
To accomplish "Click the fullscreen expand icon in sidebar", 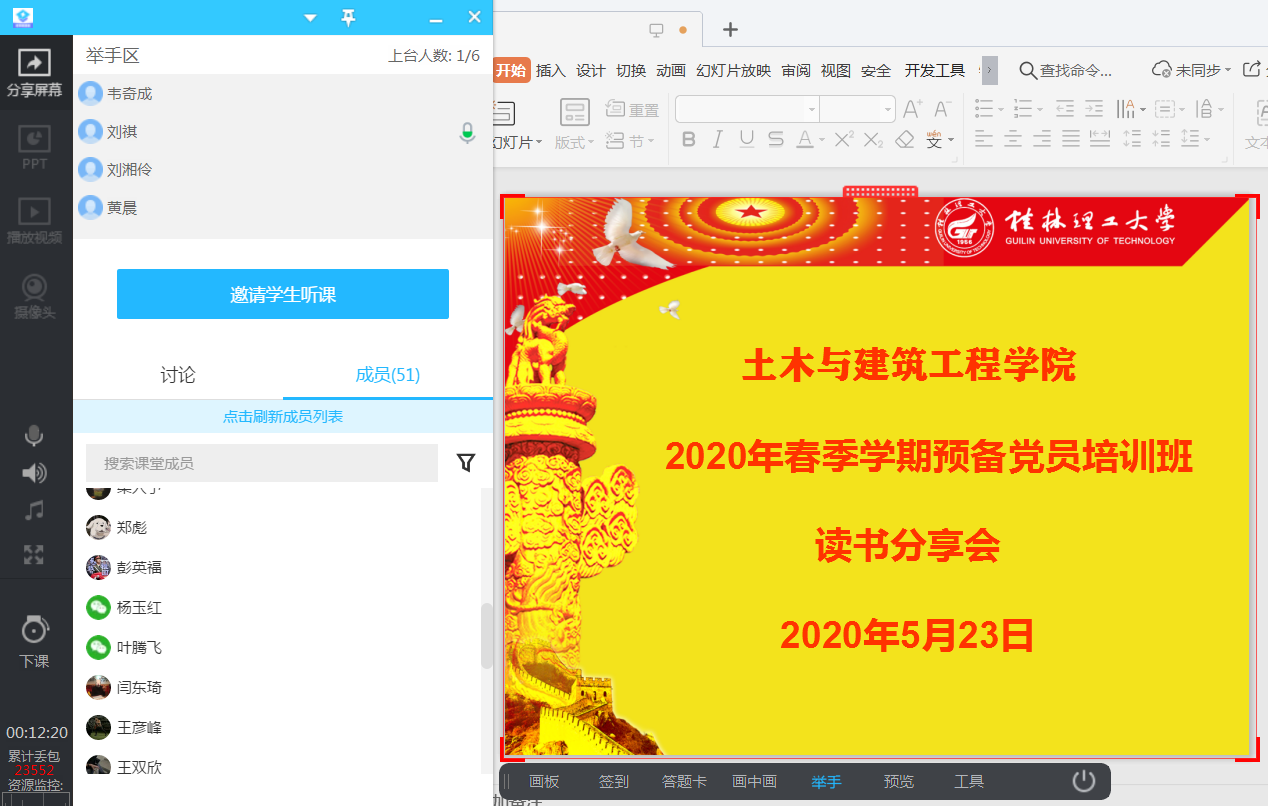I will 35,553.
